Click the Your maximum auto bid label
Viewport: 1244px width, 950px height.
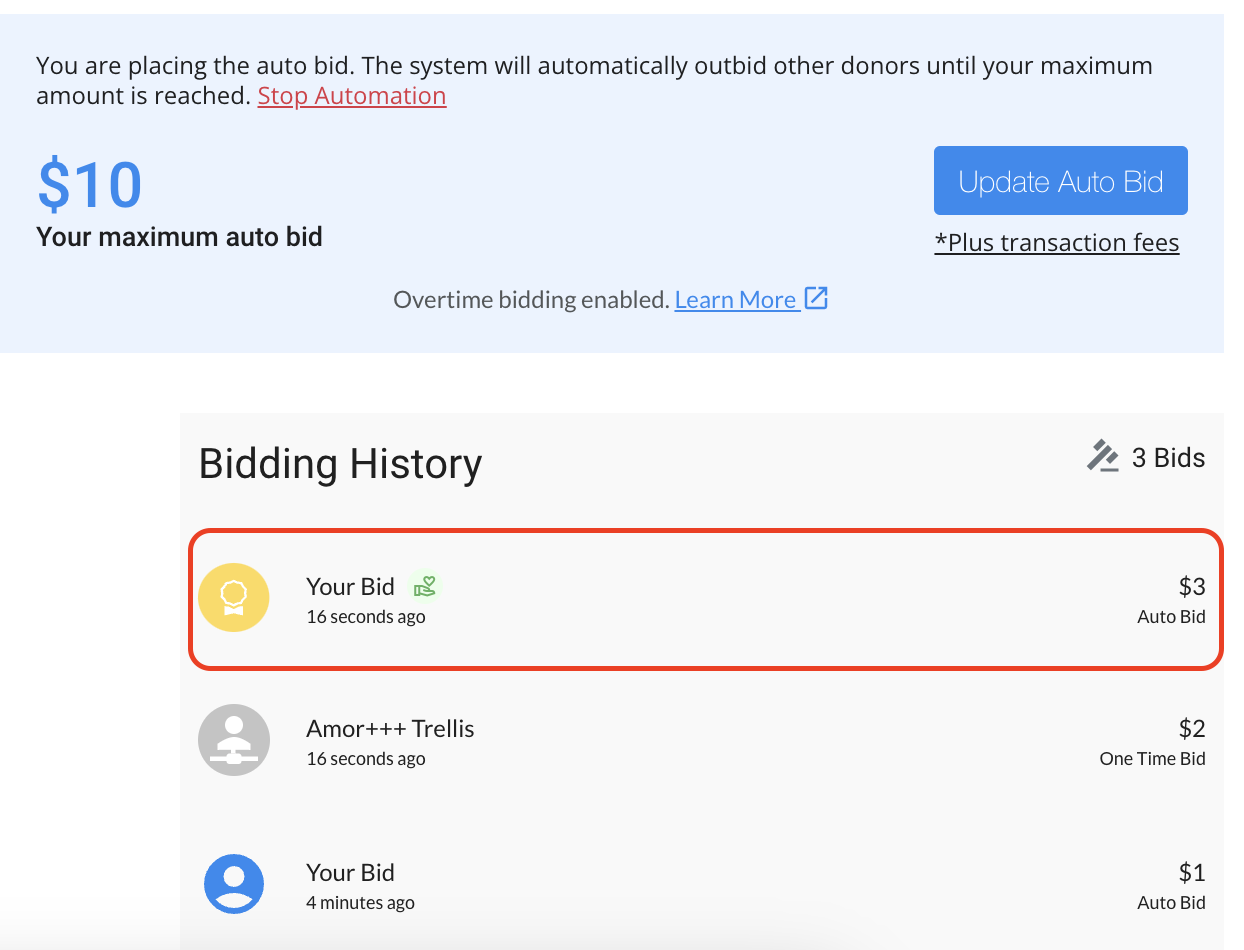point(179,237)
